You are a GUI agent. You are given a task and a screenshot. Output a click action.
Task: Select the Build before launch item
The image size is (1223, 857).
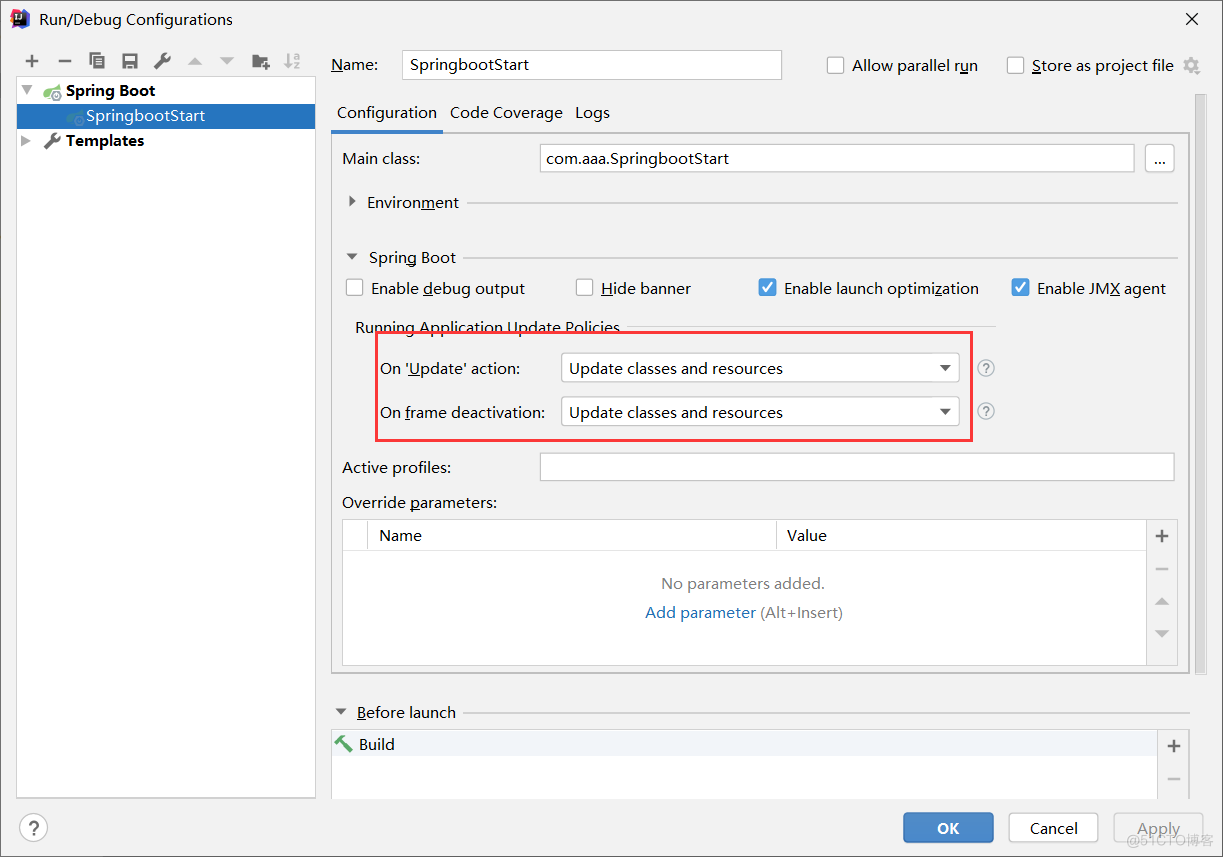click(x=744, y=744)
